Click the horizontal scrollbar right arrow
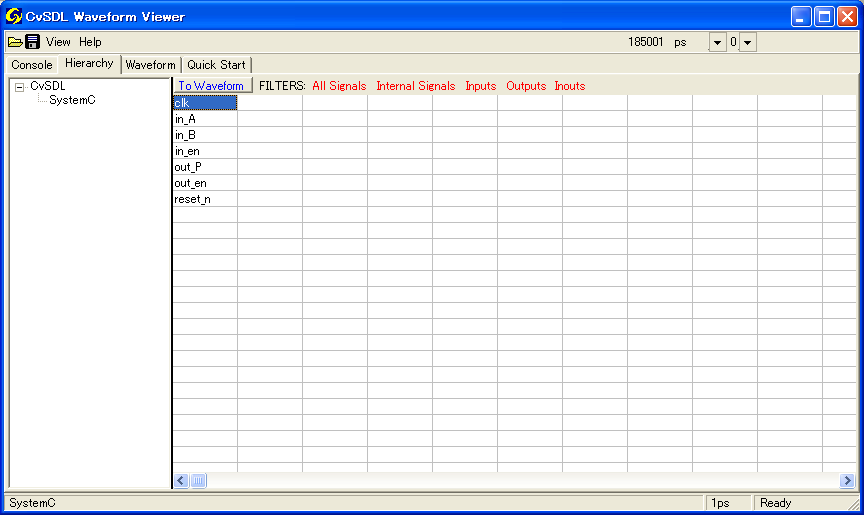This screenshot has width=864, height=515. point(847,481)
